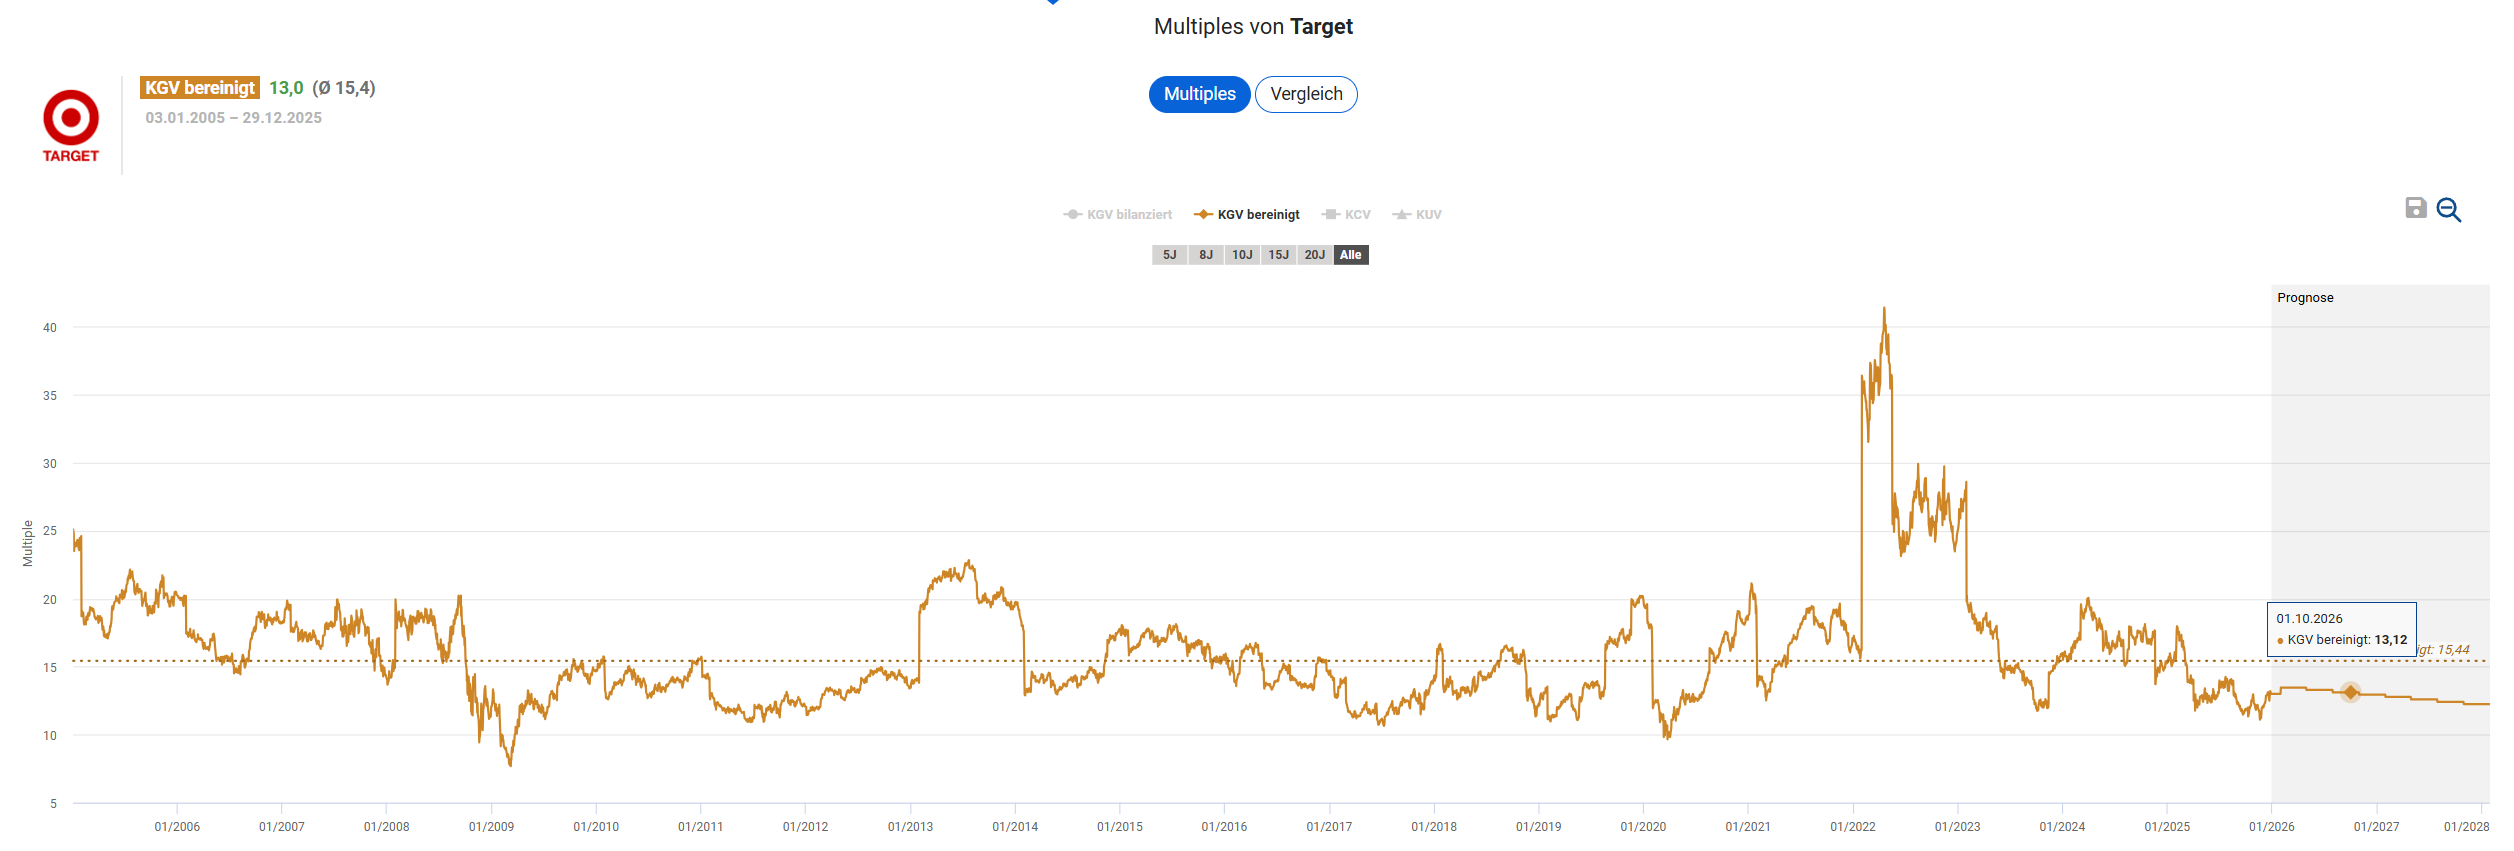This screenshot has height=851, width=2514.
Task: Click the forecast marker at 01.10.2026
Action: (x=2350, y=692)
